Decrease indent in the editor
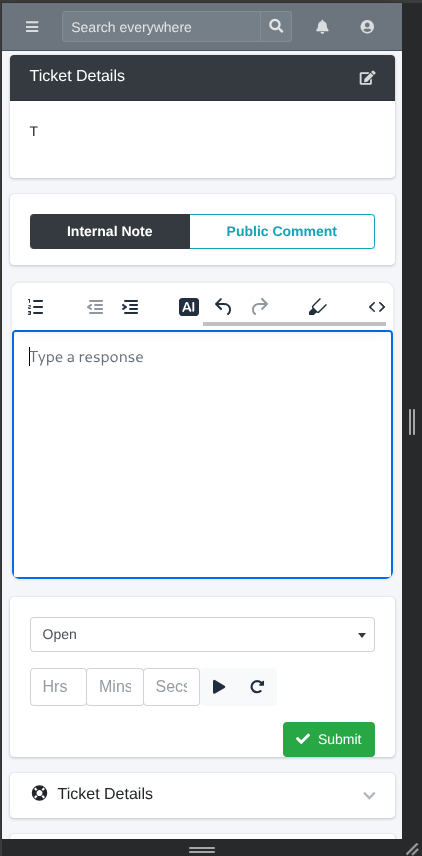Screen dimensions: 422x856 pyautogui.click(x=96, y=307)
